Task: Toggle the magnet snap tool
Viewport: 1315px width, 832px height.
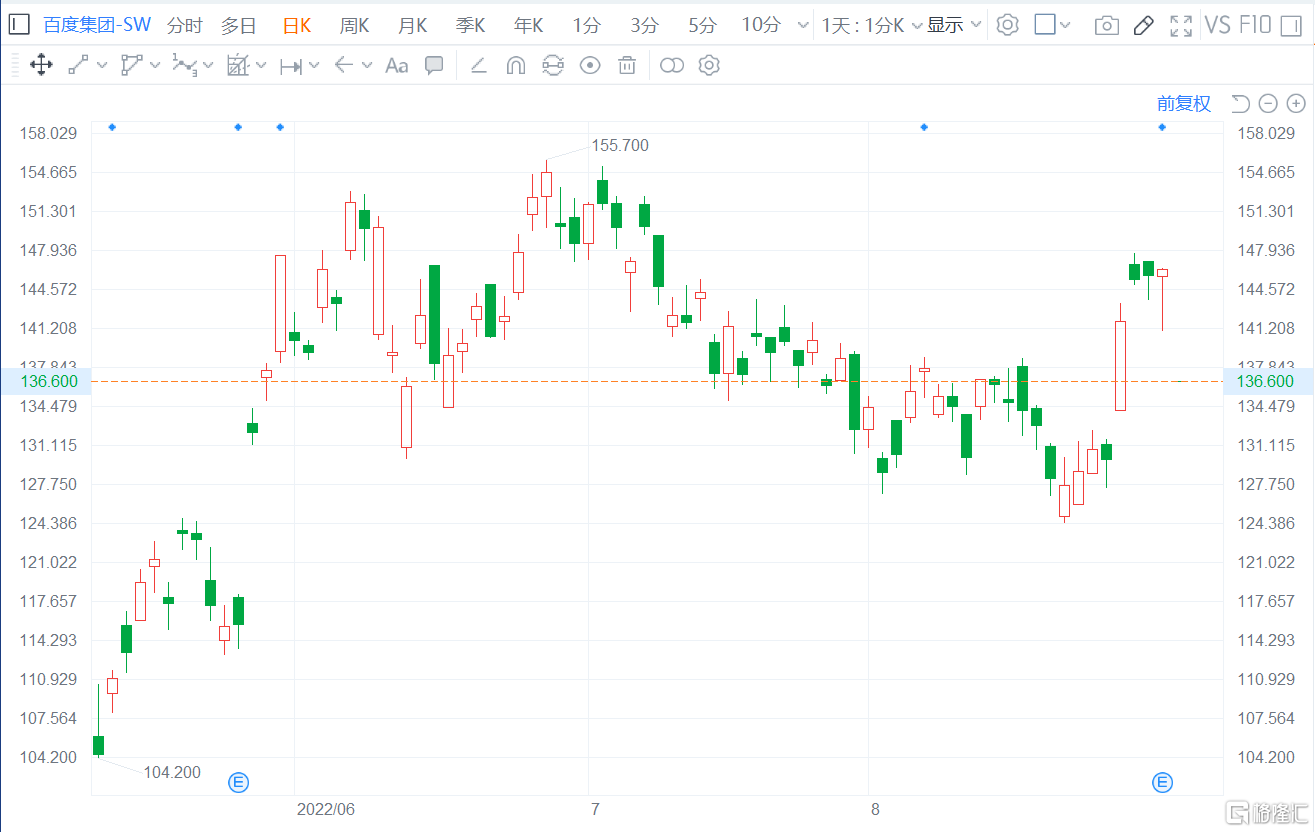Action: 516,66
